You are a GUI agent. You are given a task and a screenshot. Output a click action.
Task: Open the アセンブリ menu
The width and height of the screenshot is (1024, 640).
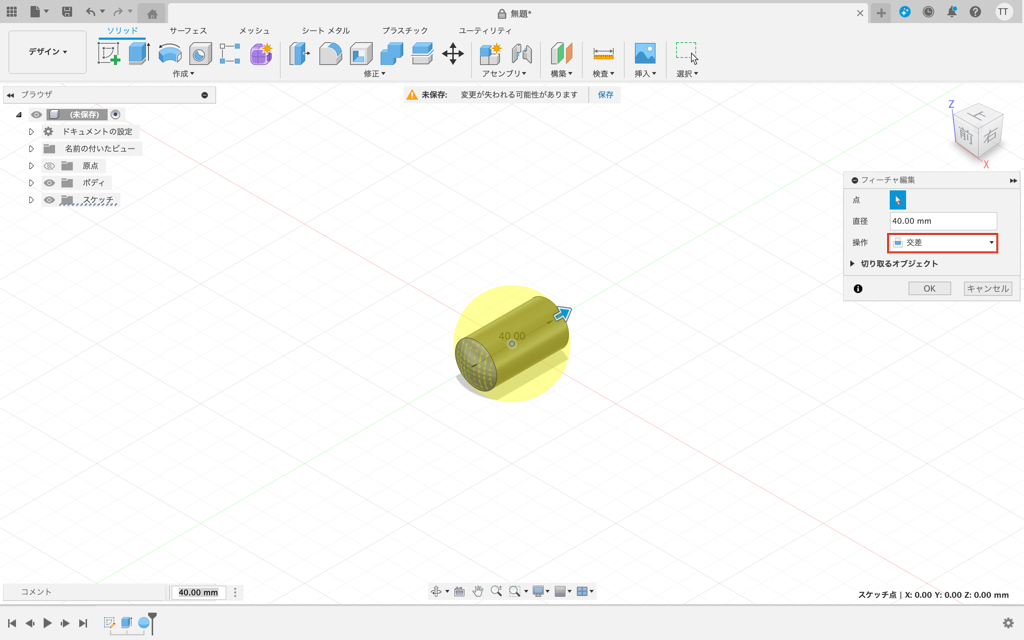(504, 74)
